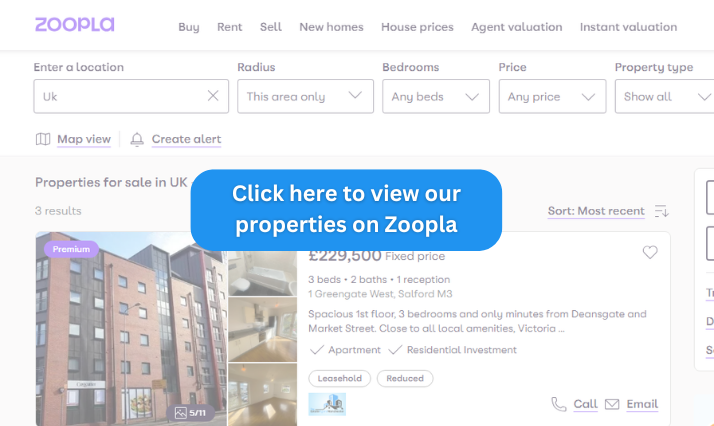The width and height of the screenshot is (714, 426).
Task: Click the map icon beside Map view
Action: click(x=43, y=139)
